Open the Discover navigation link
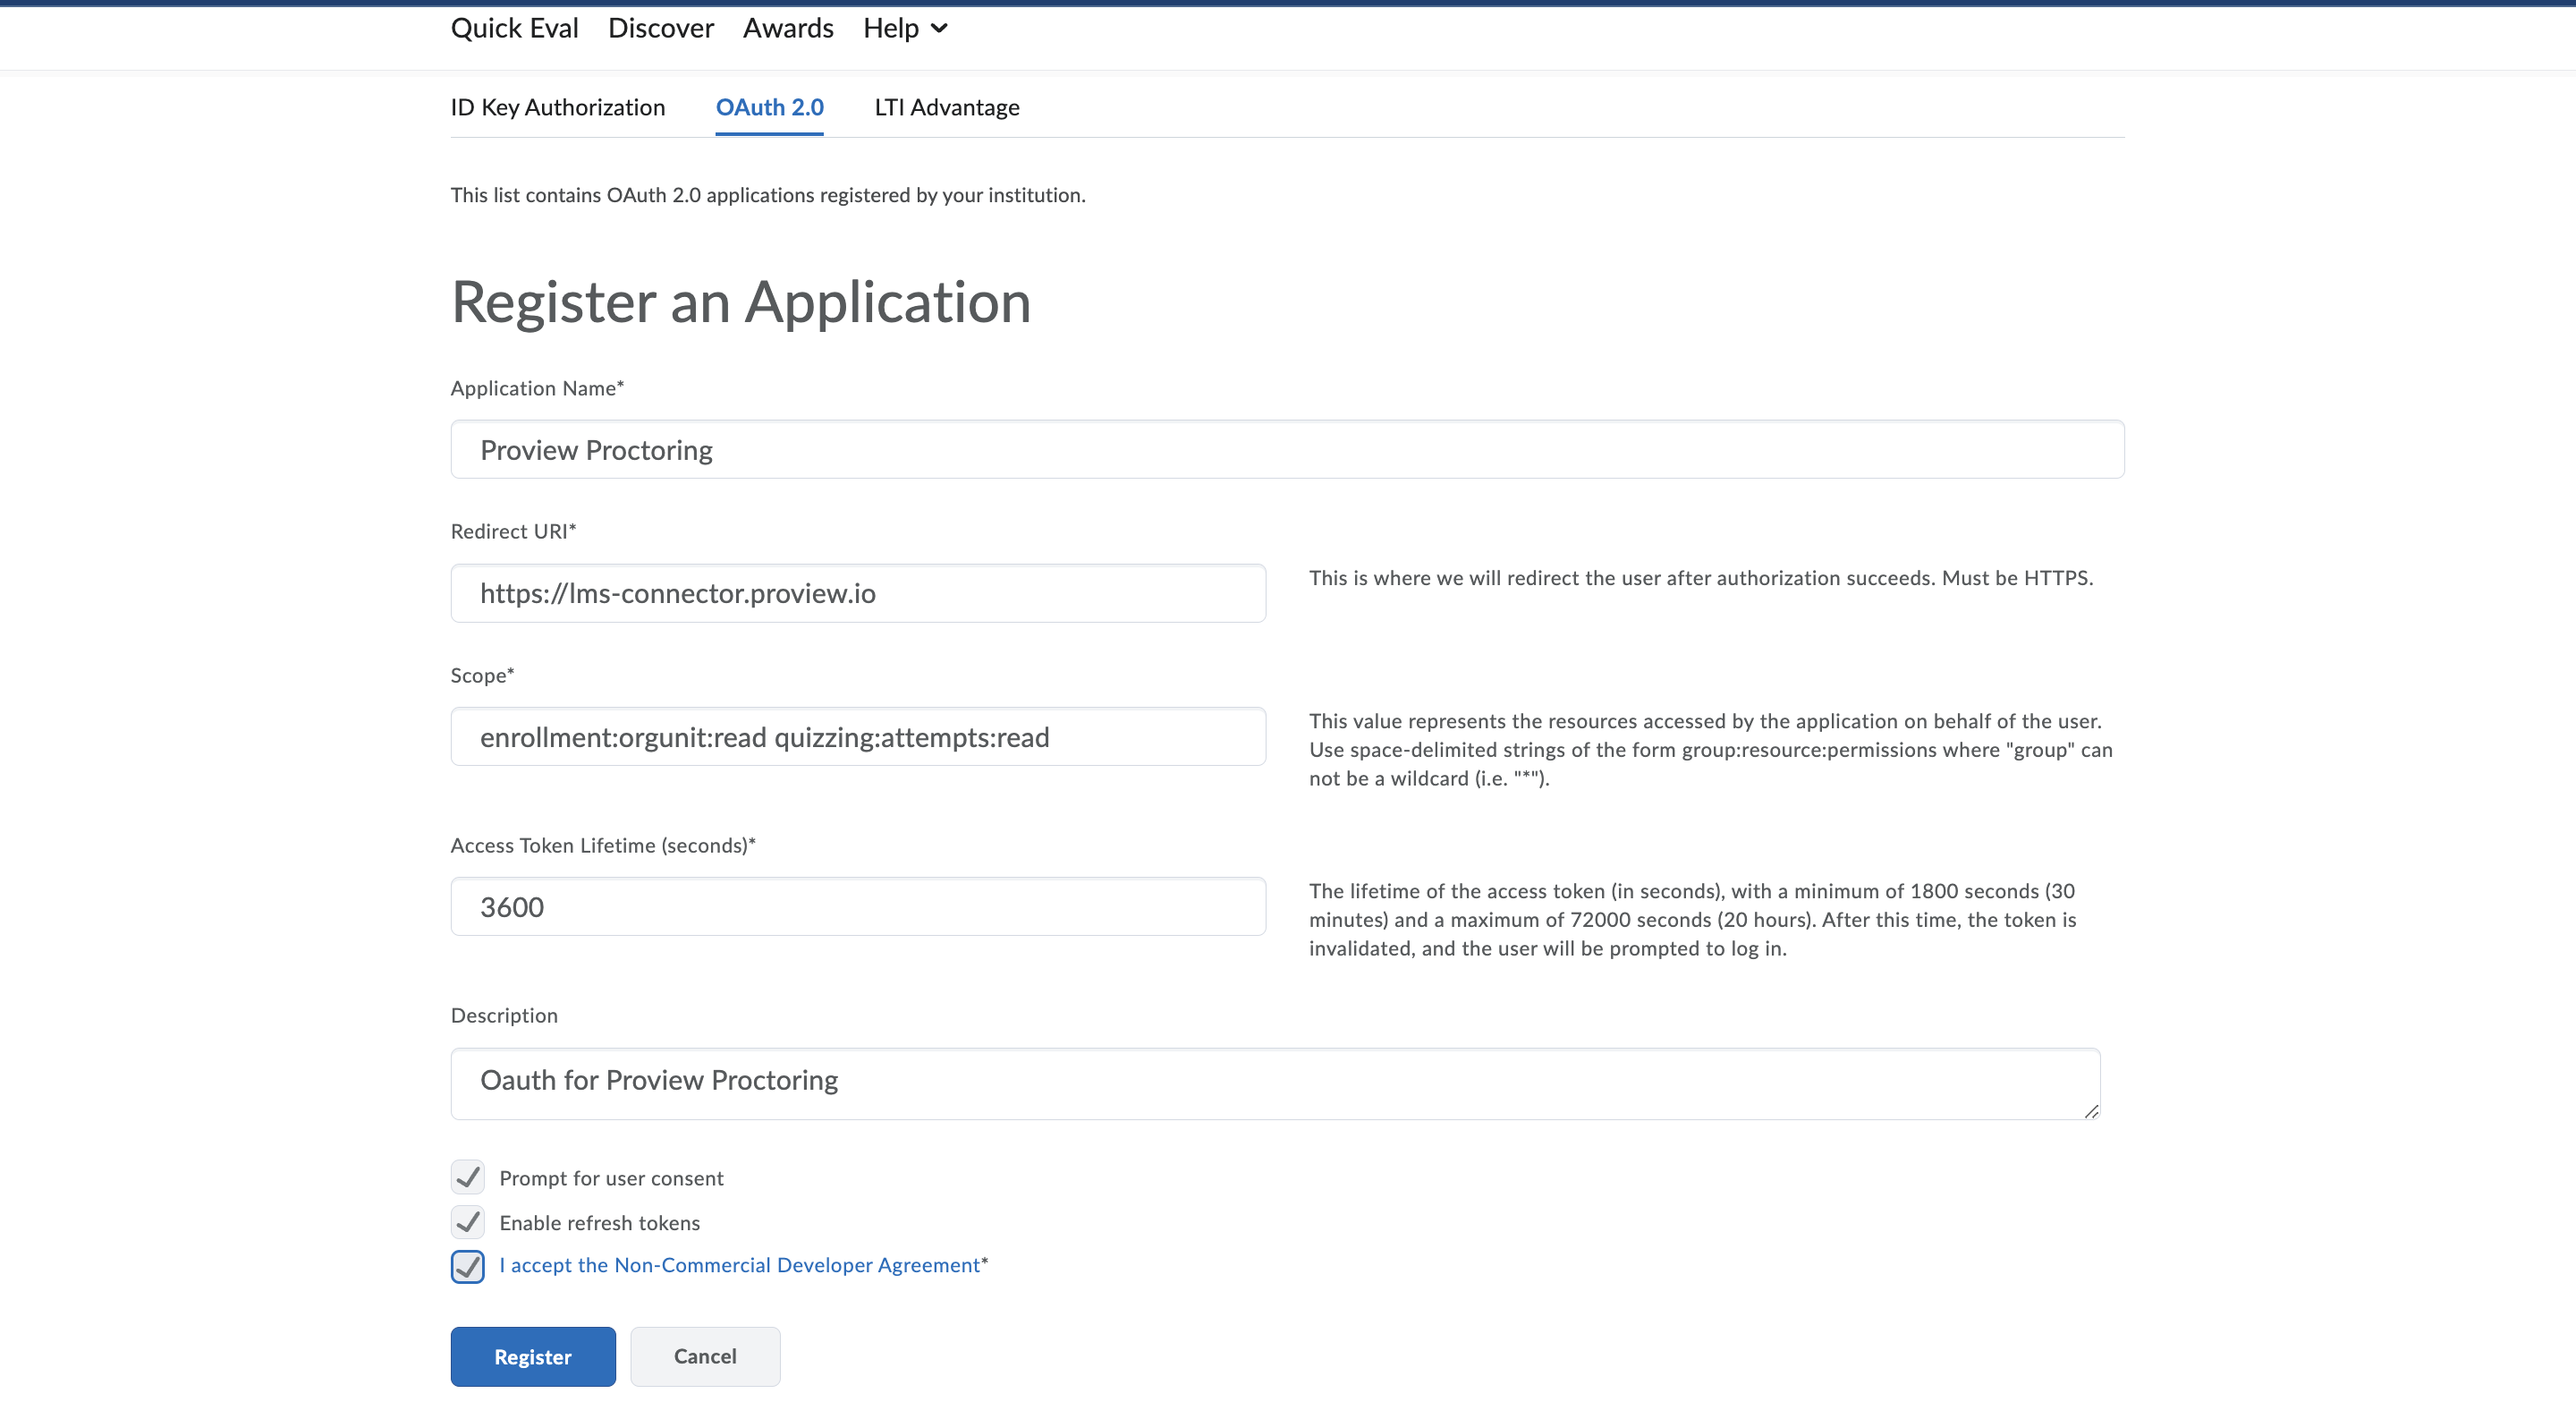Viewport: 2576px width, 1419px height. click(x=660, y=28)
